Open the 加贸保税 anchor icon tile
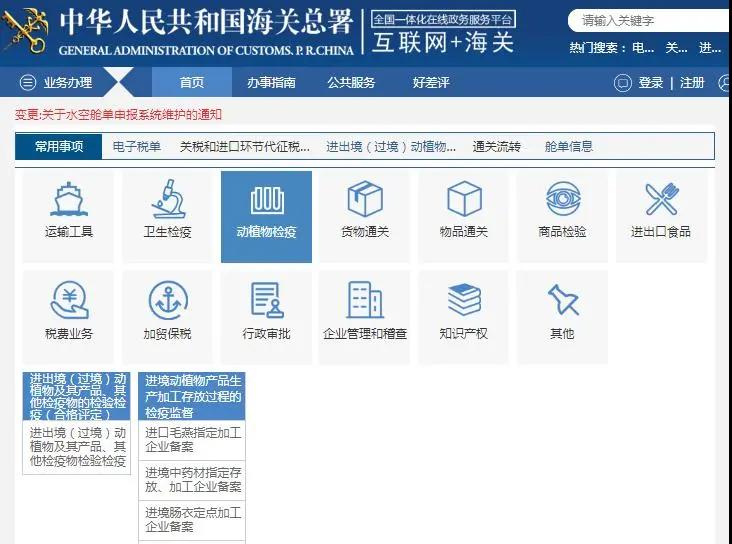Screen dimensions: 732x544 (167, 317)
